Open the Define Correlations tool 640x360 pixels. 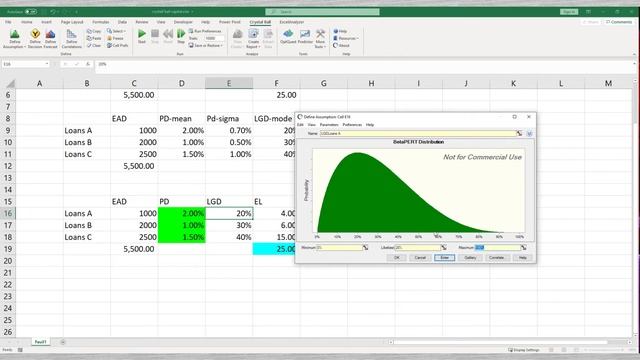71,39
